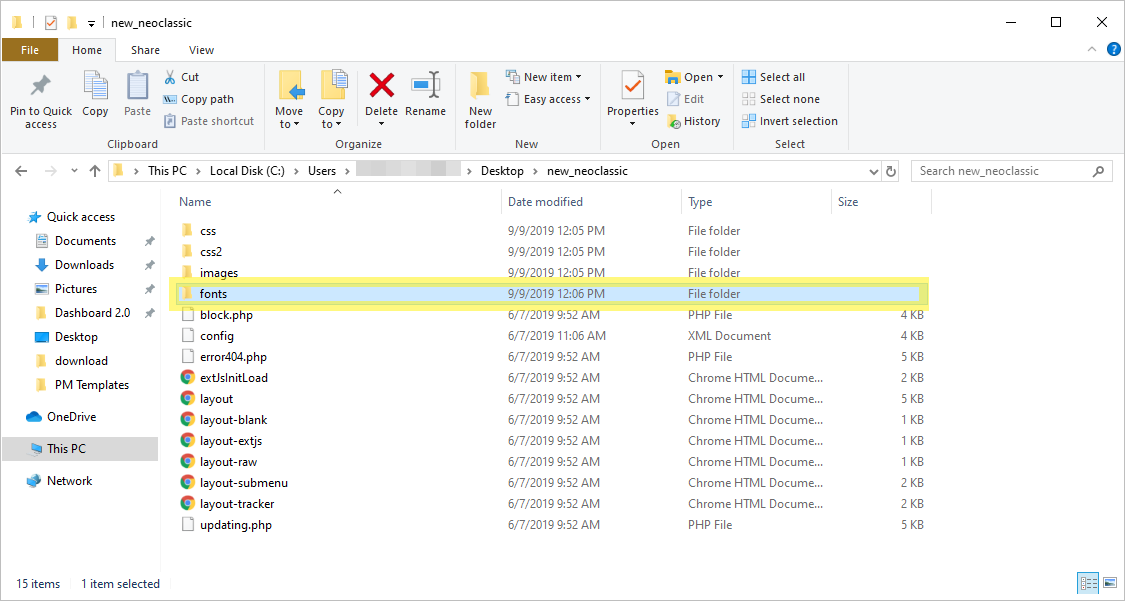Click the Pin to Quick access icon
Image resolution: width=1125 pixels, height=601 pixels.
41,87
